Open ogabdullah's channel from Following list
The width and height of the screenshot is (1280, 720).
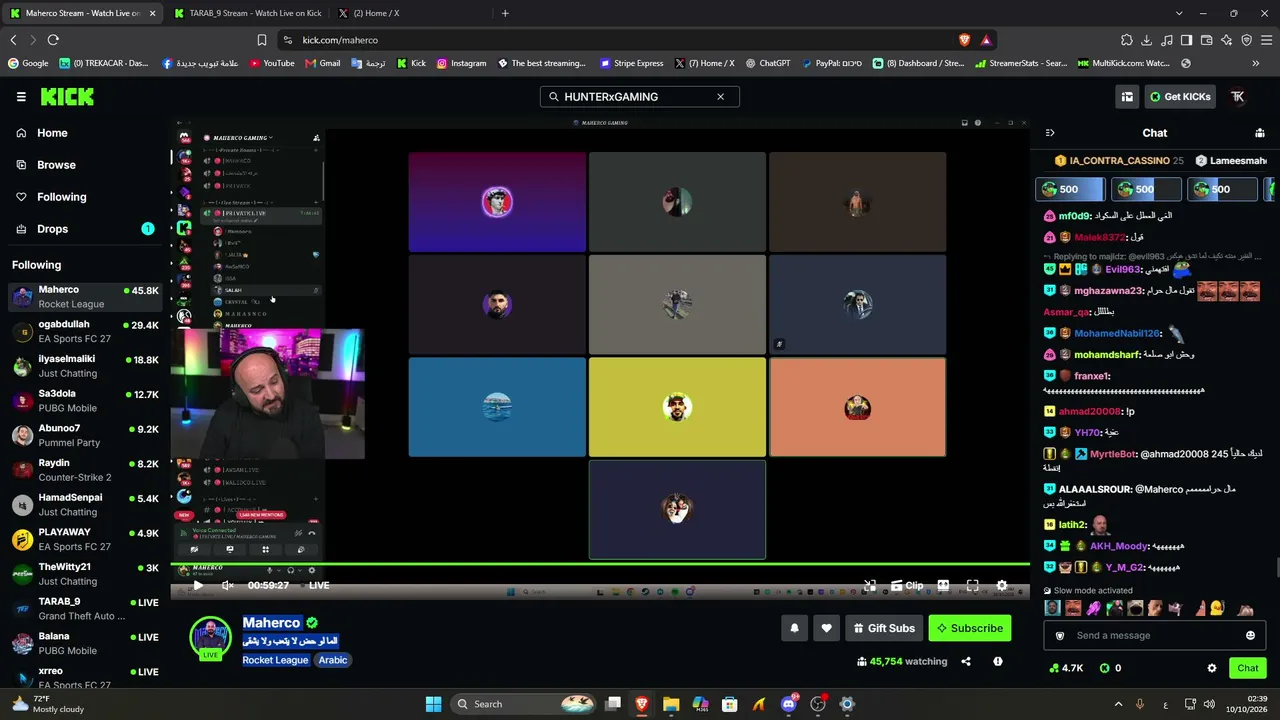pyautogui.click(x=85, y=331)
